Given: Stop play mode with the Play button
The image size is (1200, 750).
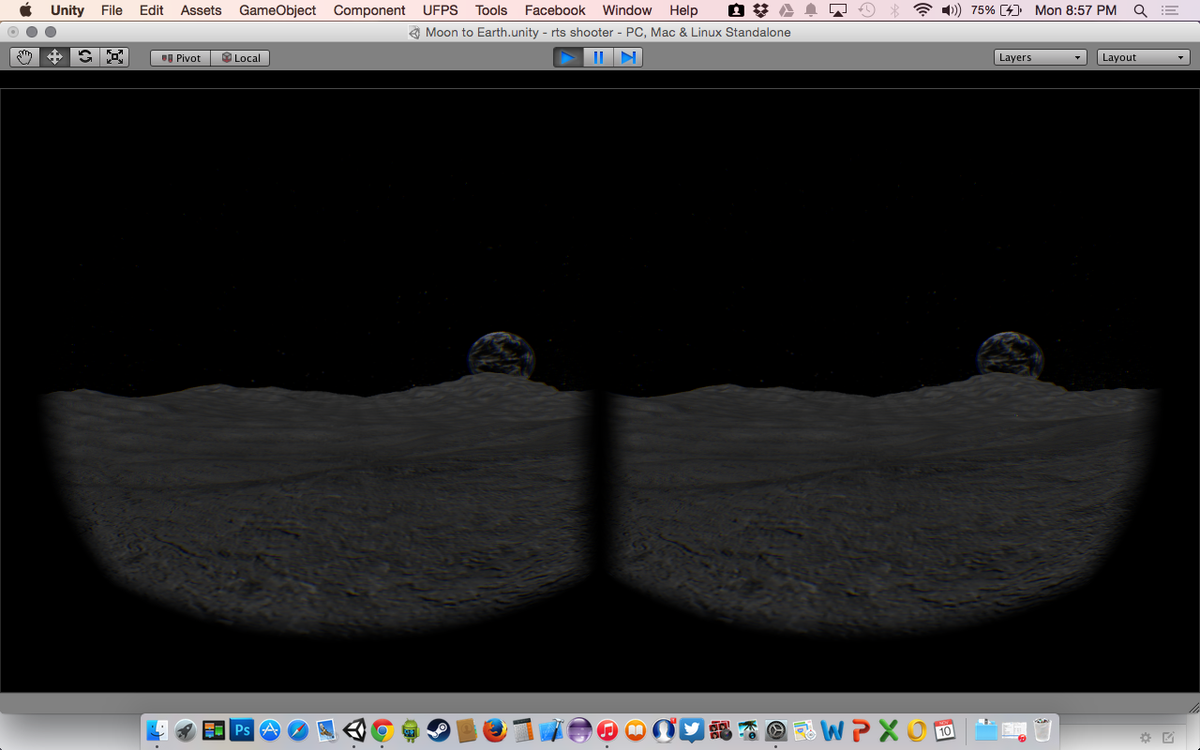Looking at the screenshot, I should 568,57.
